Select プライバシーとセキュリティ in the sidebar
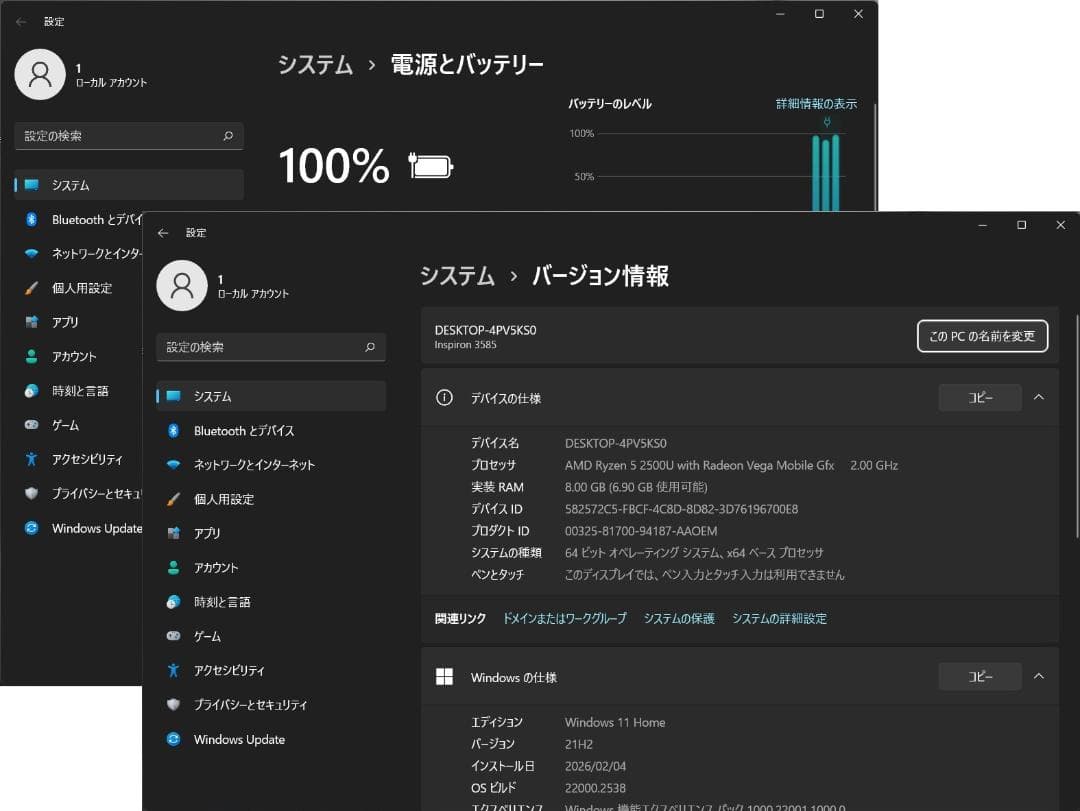1080x811 pixels. tap(252, 704)
